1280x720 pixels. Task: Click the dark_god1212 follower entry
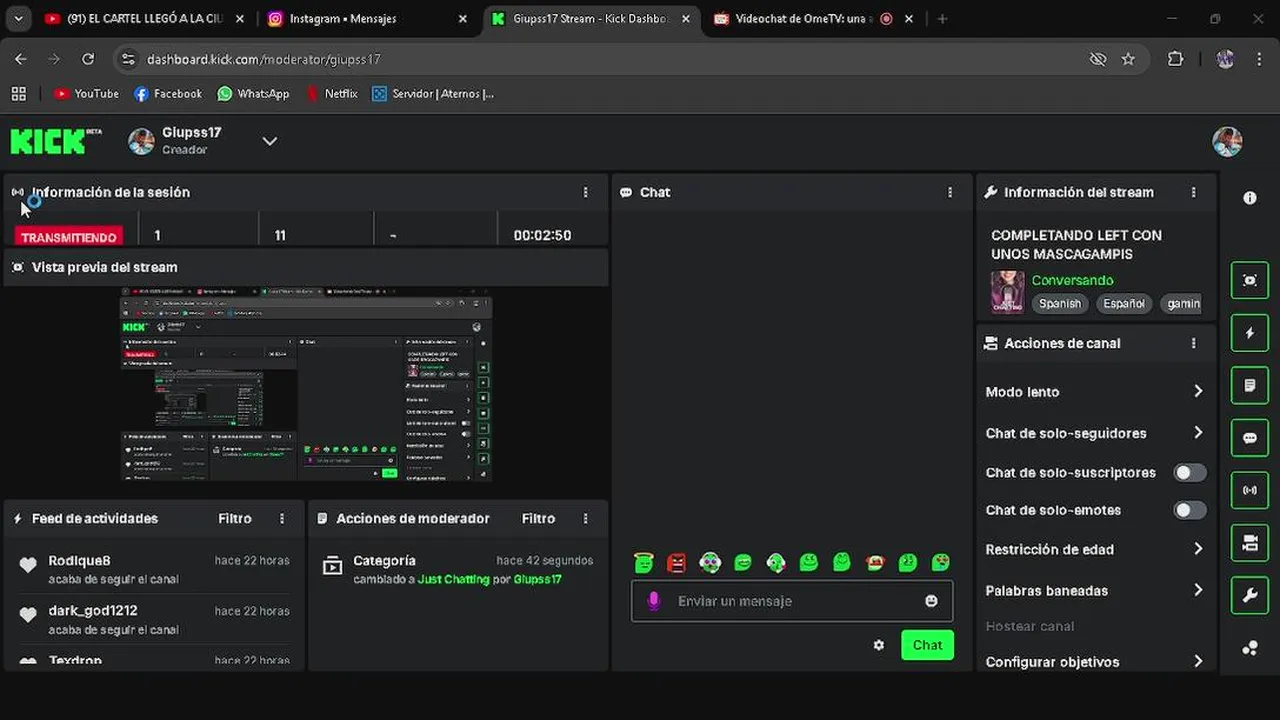coord(154,619)
